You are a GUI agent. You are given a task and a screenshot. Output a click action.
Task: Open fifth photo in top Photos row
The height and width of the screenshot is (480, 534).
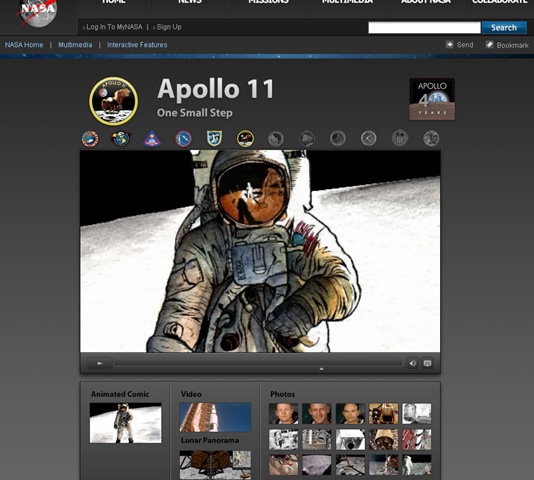(x=417, y=414)
